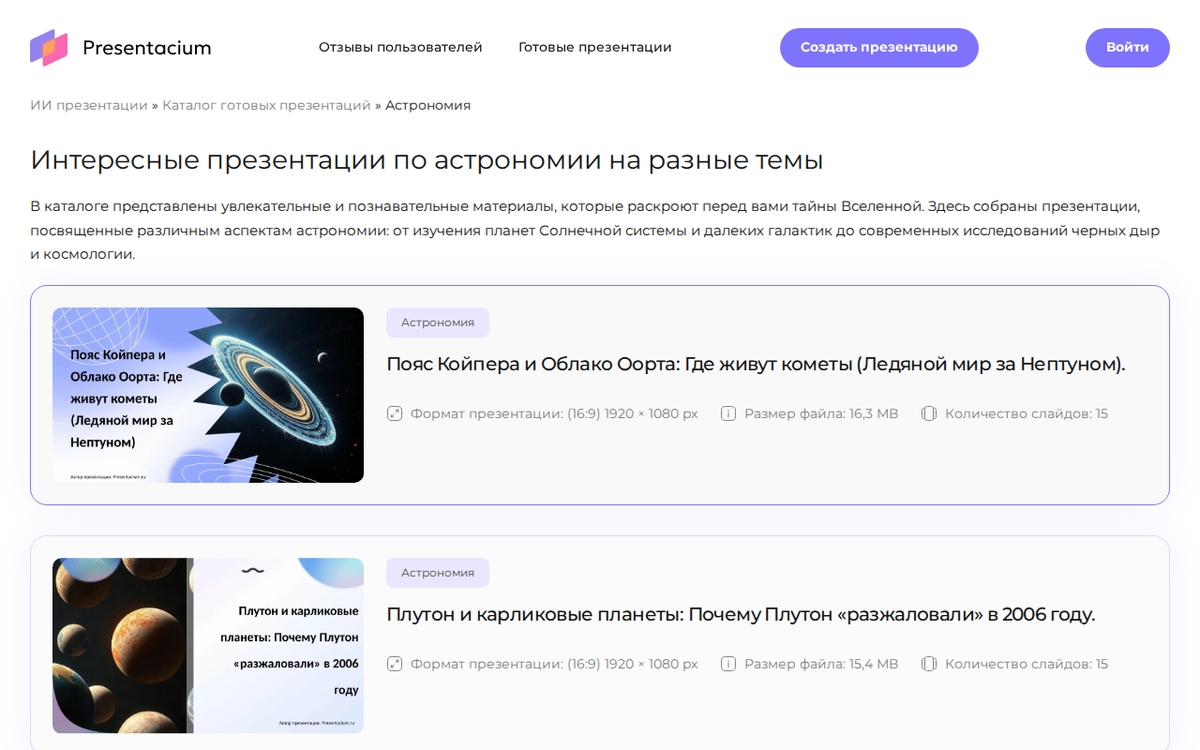1200x750 pixels.
Task: Click format icon in Плутон card
Action: [x=395, y=663]
